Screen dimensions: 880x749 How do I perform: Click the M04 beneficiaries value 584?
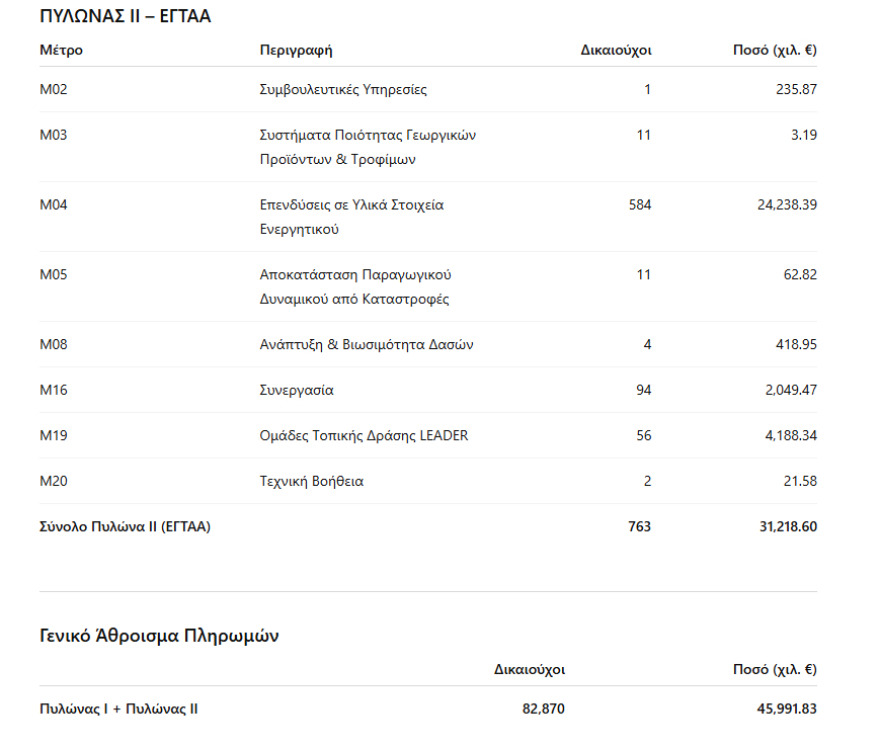(x=639, y=205)
